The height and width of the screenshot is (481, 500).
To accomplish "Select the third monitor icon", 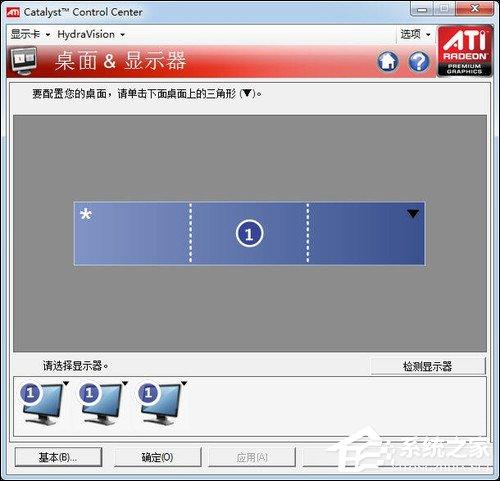I will coord(160,404).
